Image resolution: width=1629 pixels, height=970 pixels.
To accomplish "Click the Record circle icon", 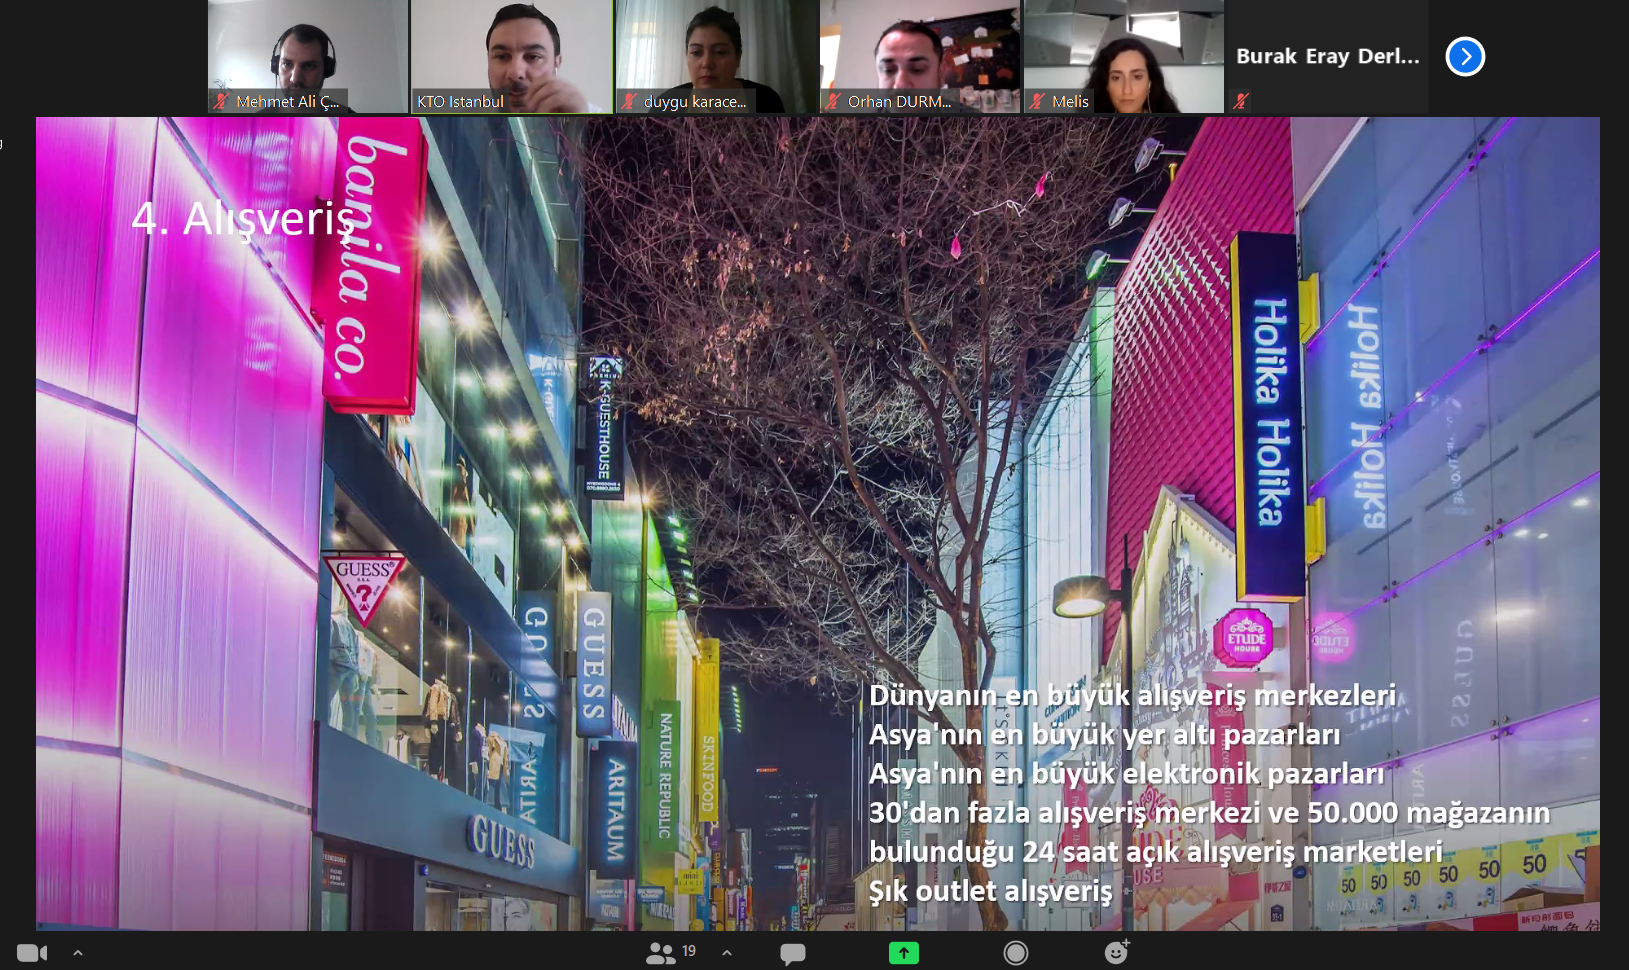I will 1016,953.
